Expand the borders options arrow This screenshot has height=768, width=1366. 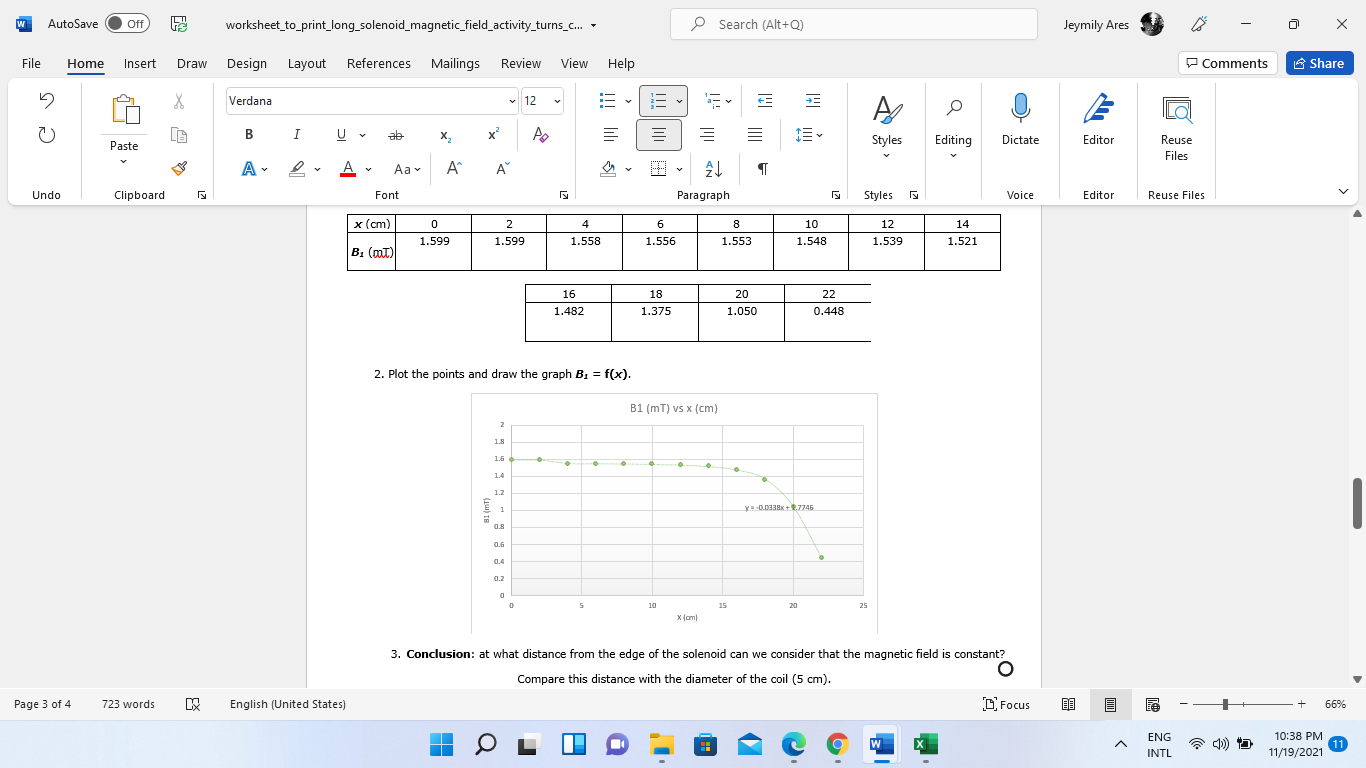click(x=679, y=169)
